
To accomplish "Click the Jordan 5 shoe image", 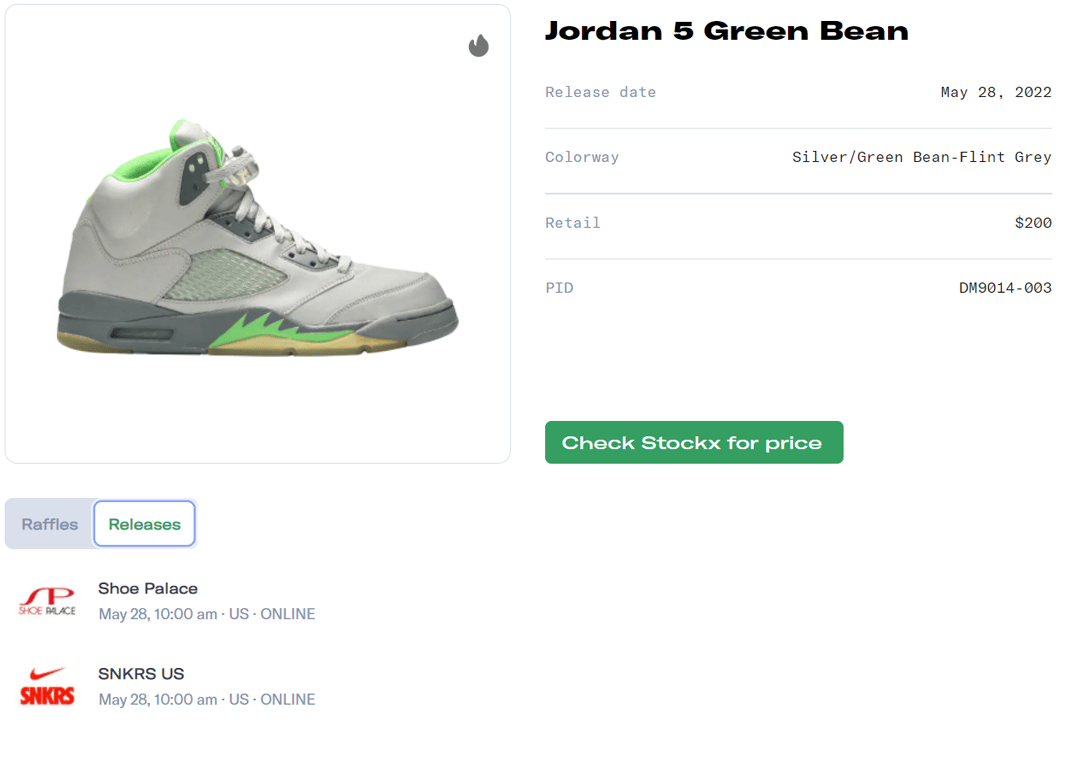I will pyautogui.click(x=258, y=238).
